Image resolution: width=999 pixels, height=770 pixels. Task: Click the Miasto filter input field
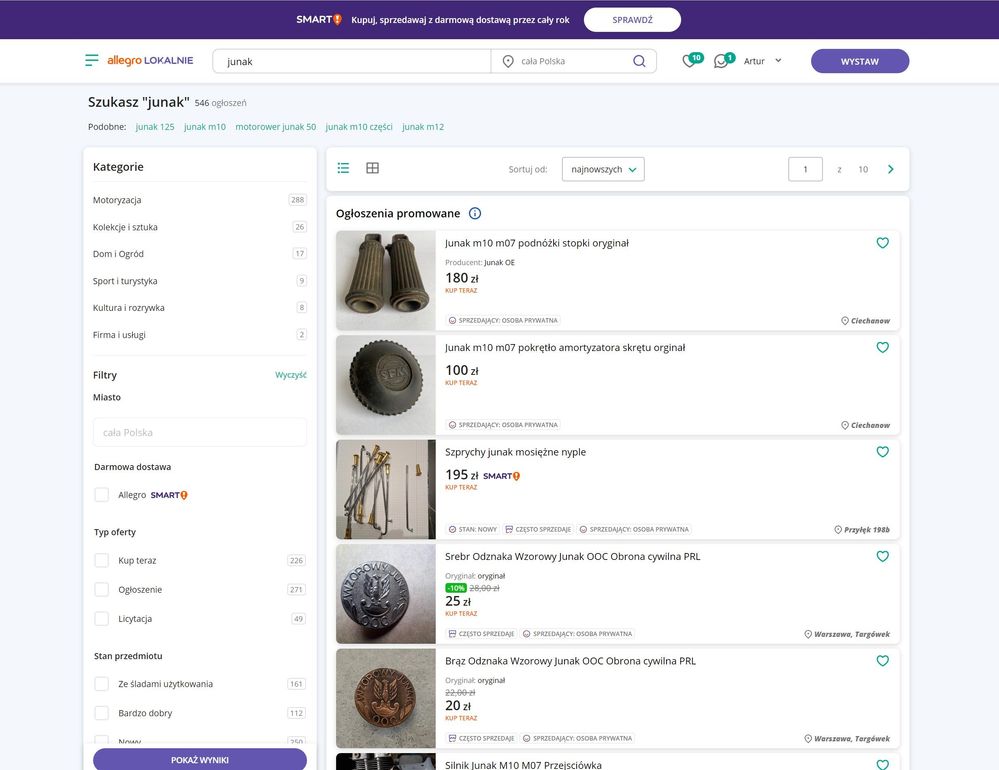199,432
